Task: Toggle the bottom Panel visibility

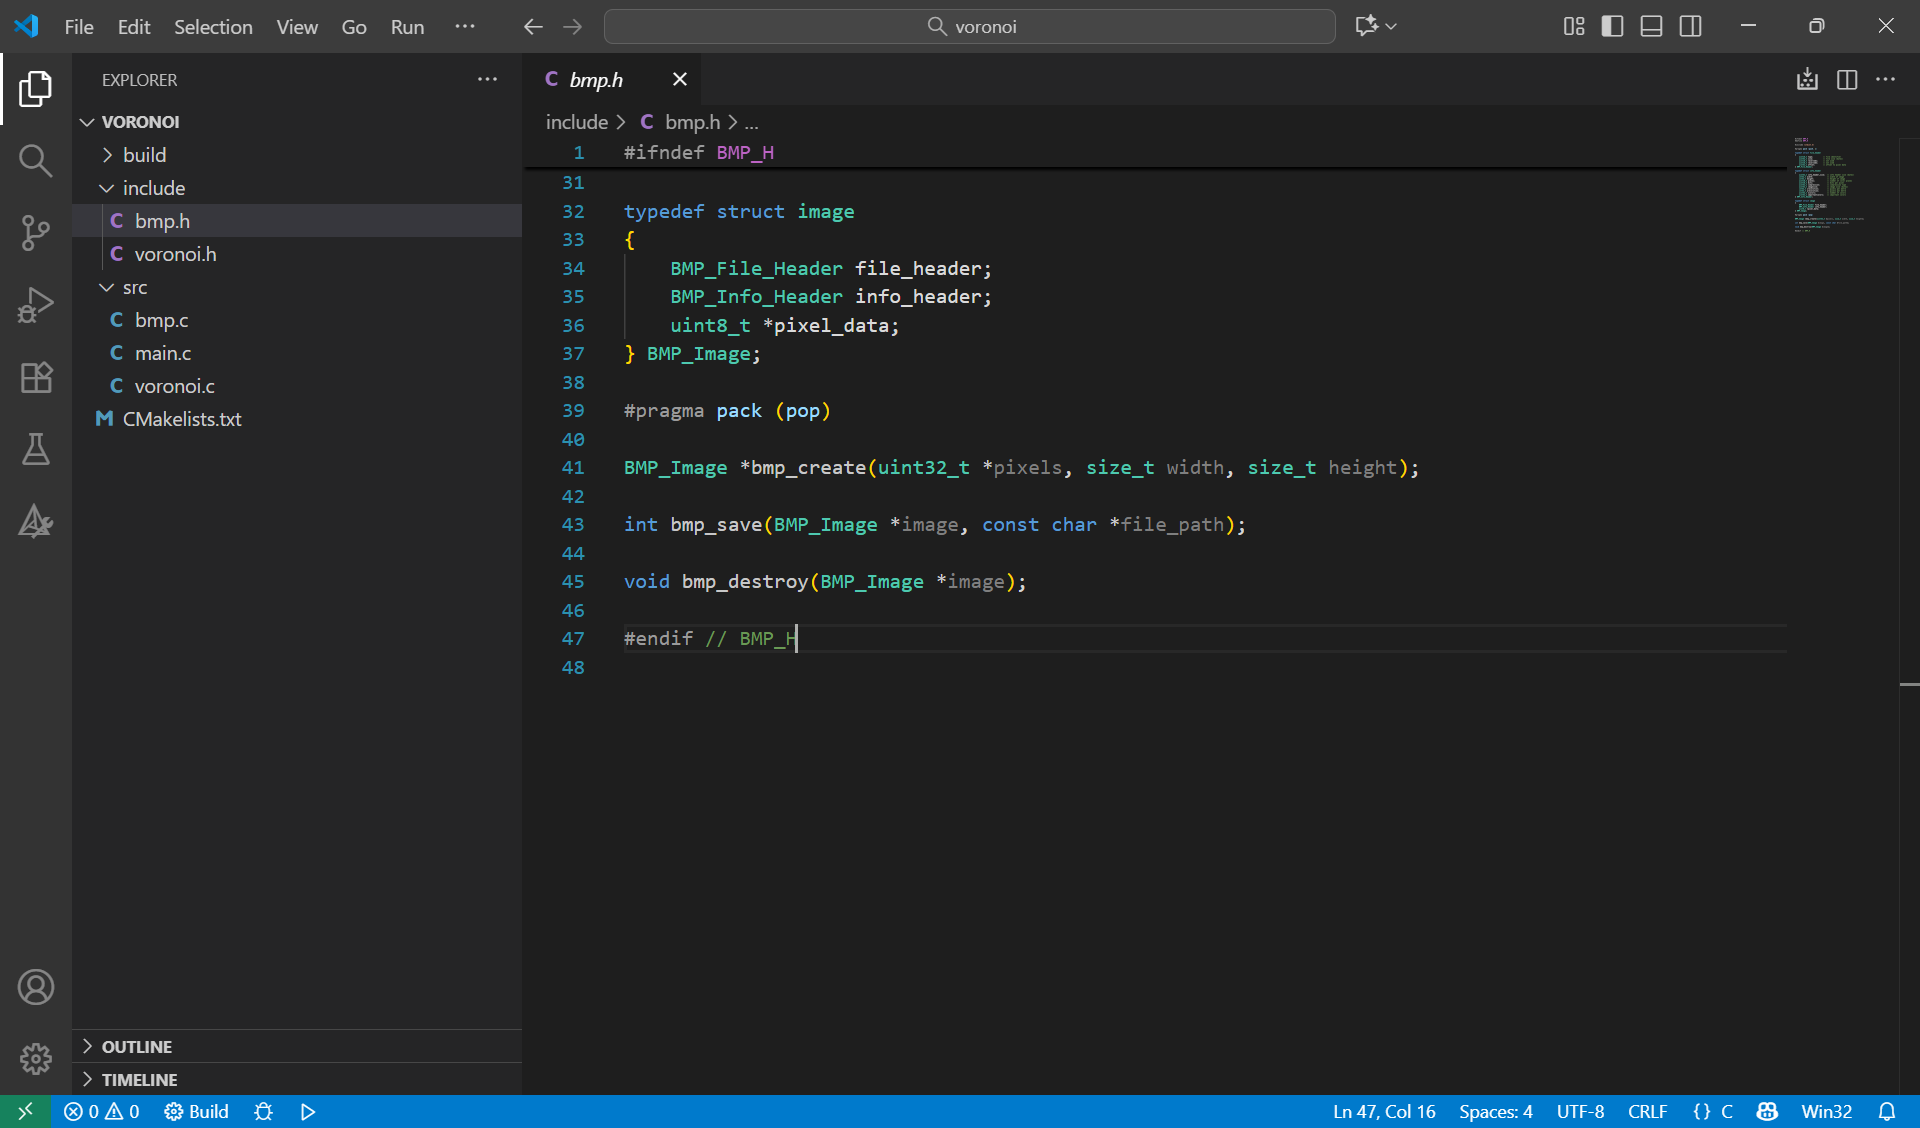Action: point(1651,27)
